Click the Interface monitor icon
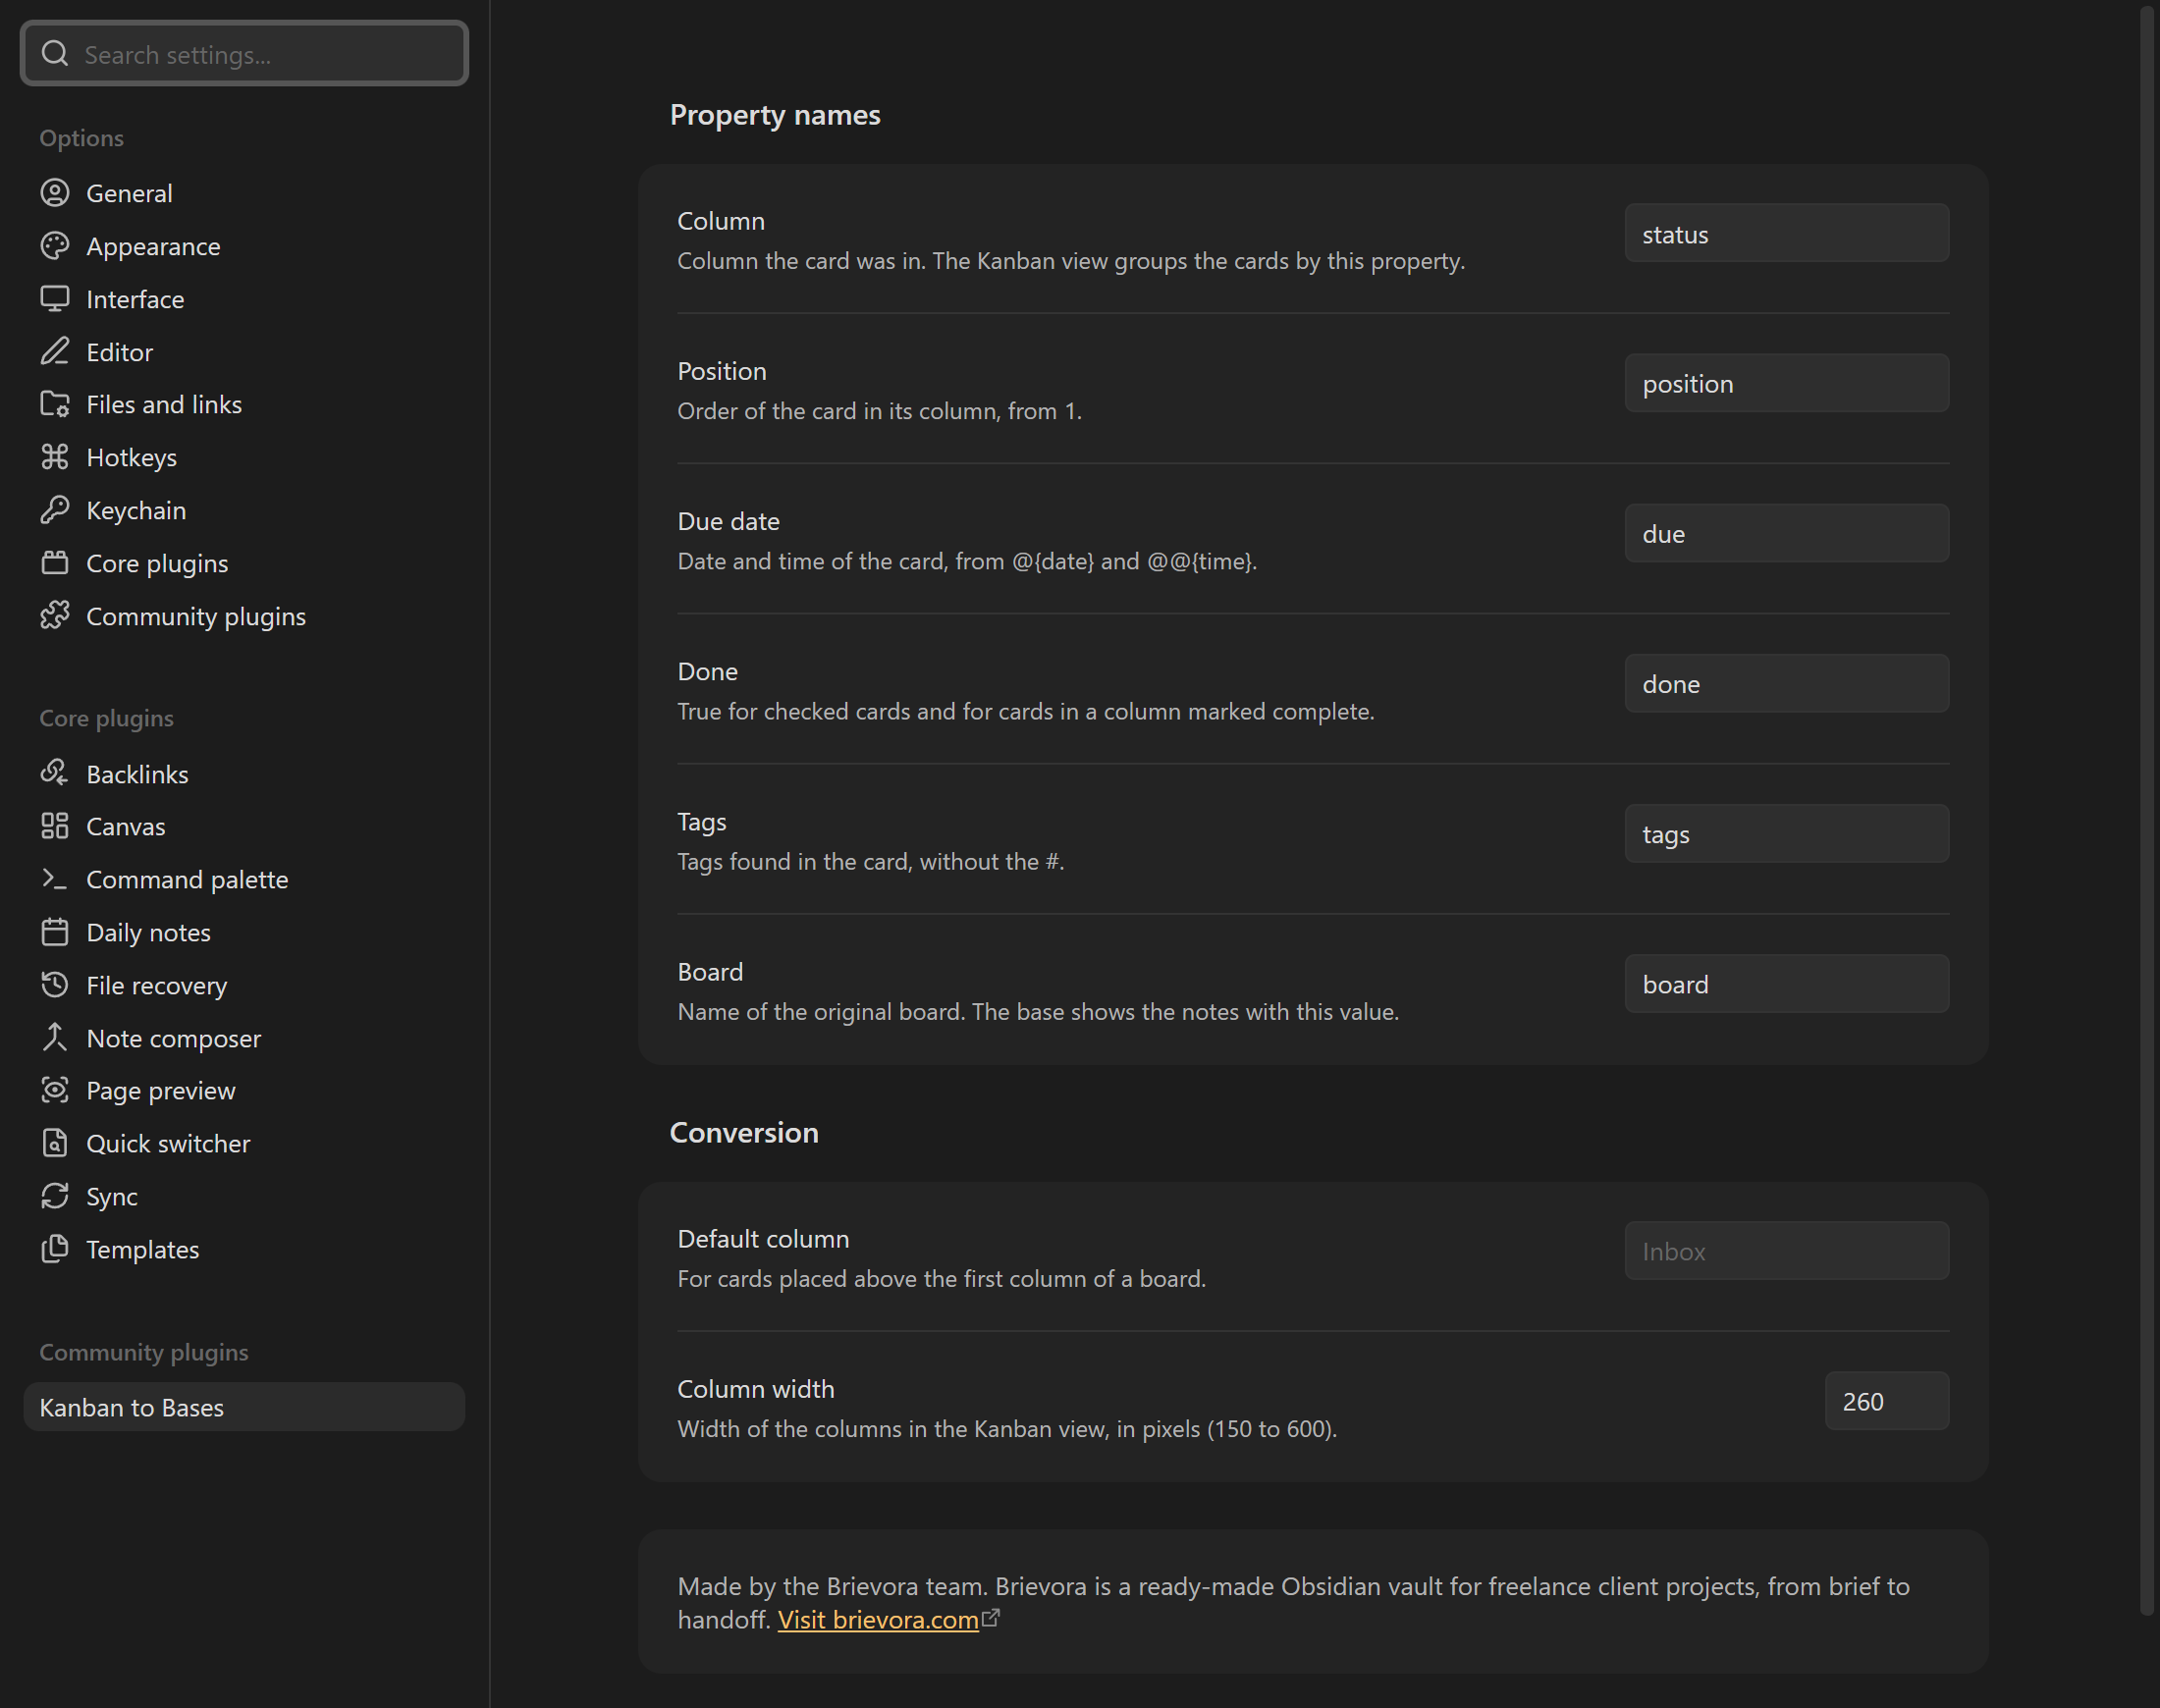 tap(55, 298)
